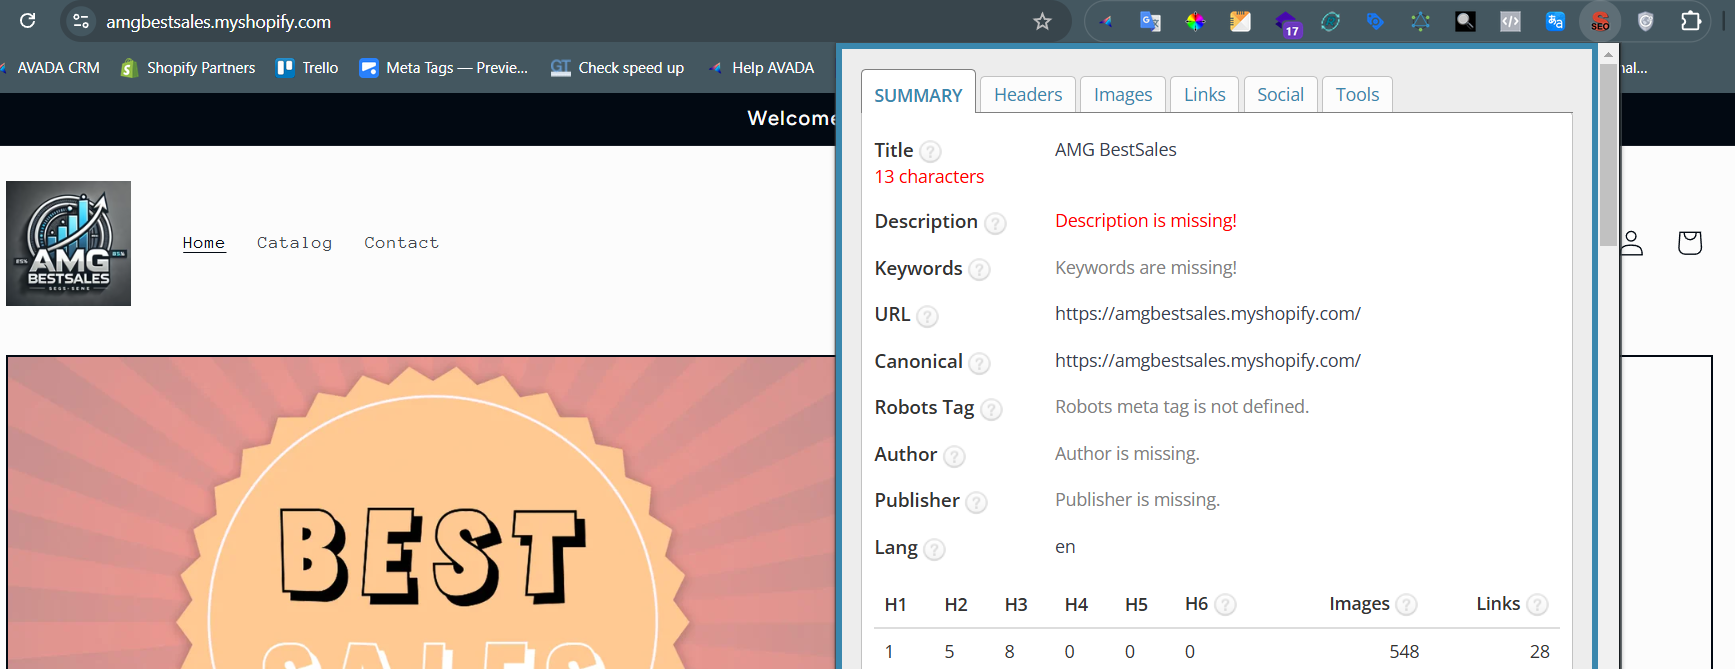The width and height of the screenshot is (1735, 669).
Task: Switch to the Headers tab
Action: (1028, 95)
